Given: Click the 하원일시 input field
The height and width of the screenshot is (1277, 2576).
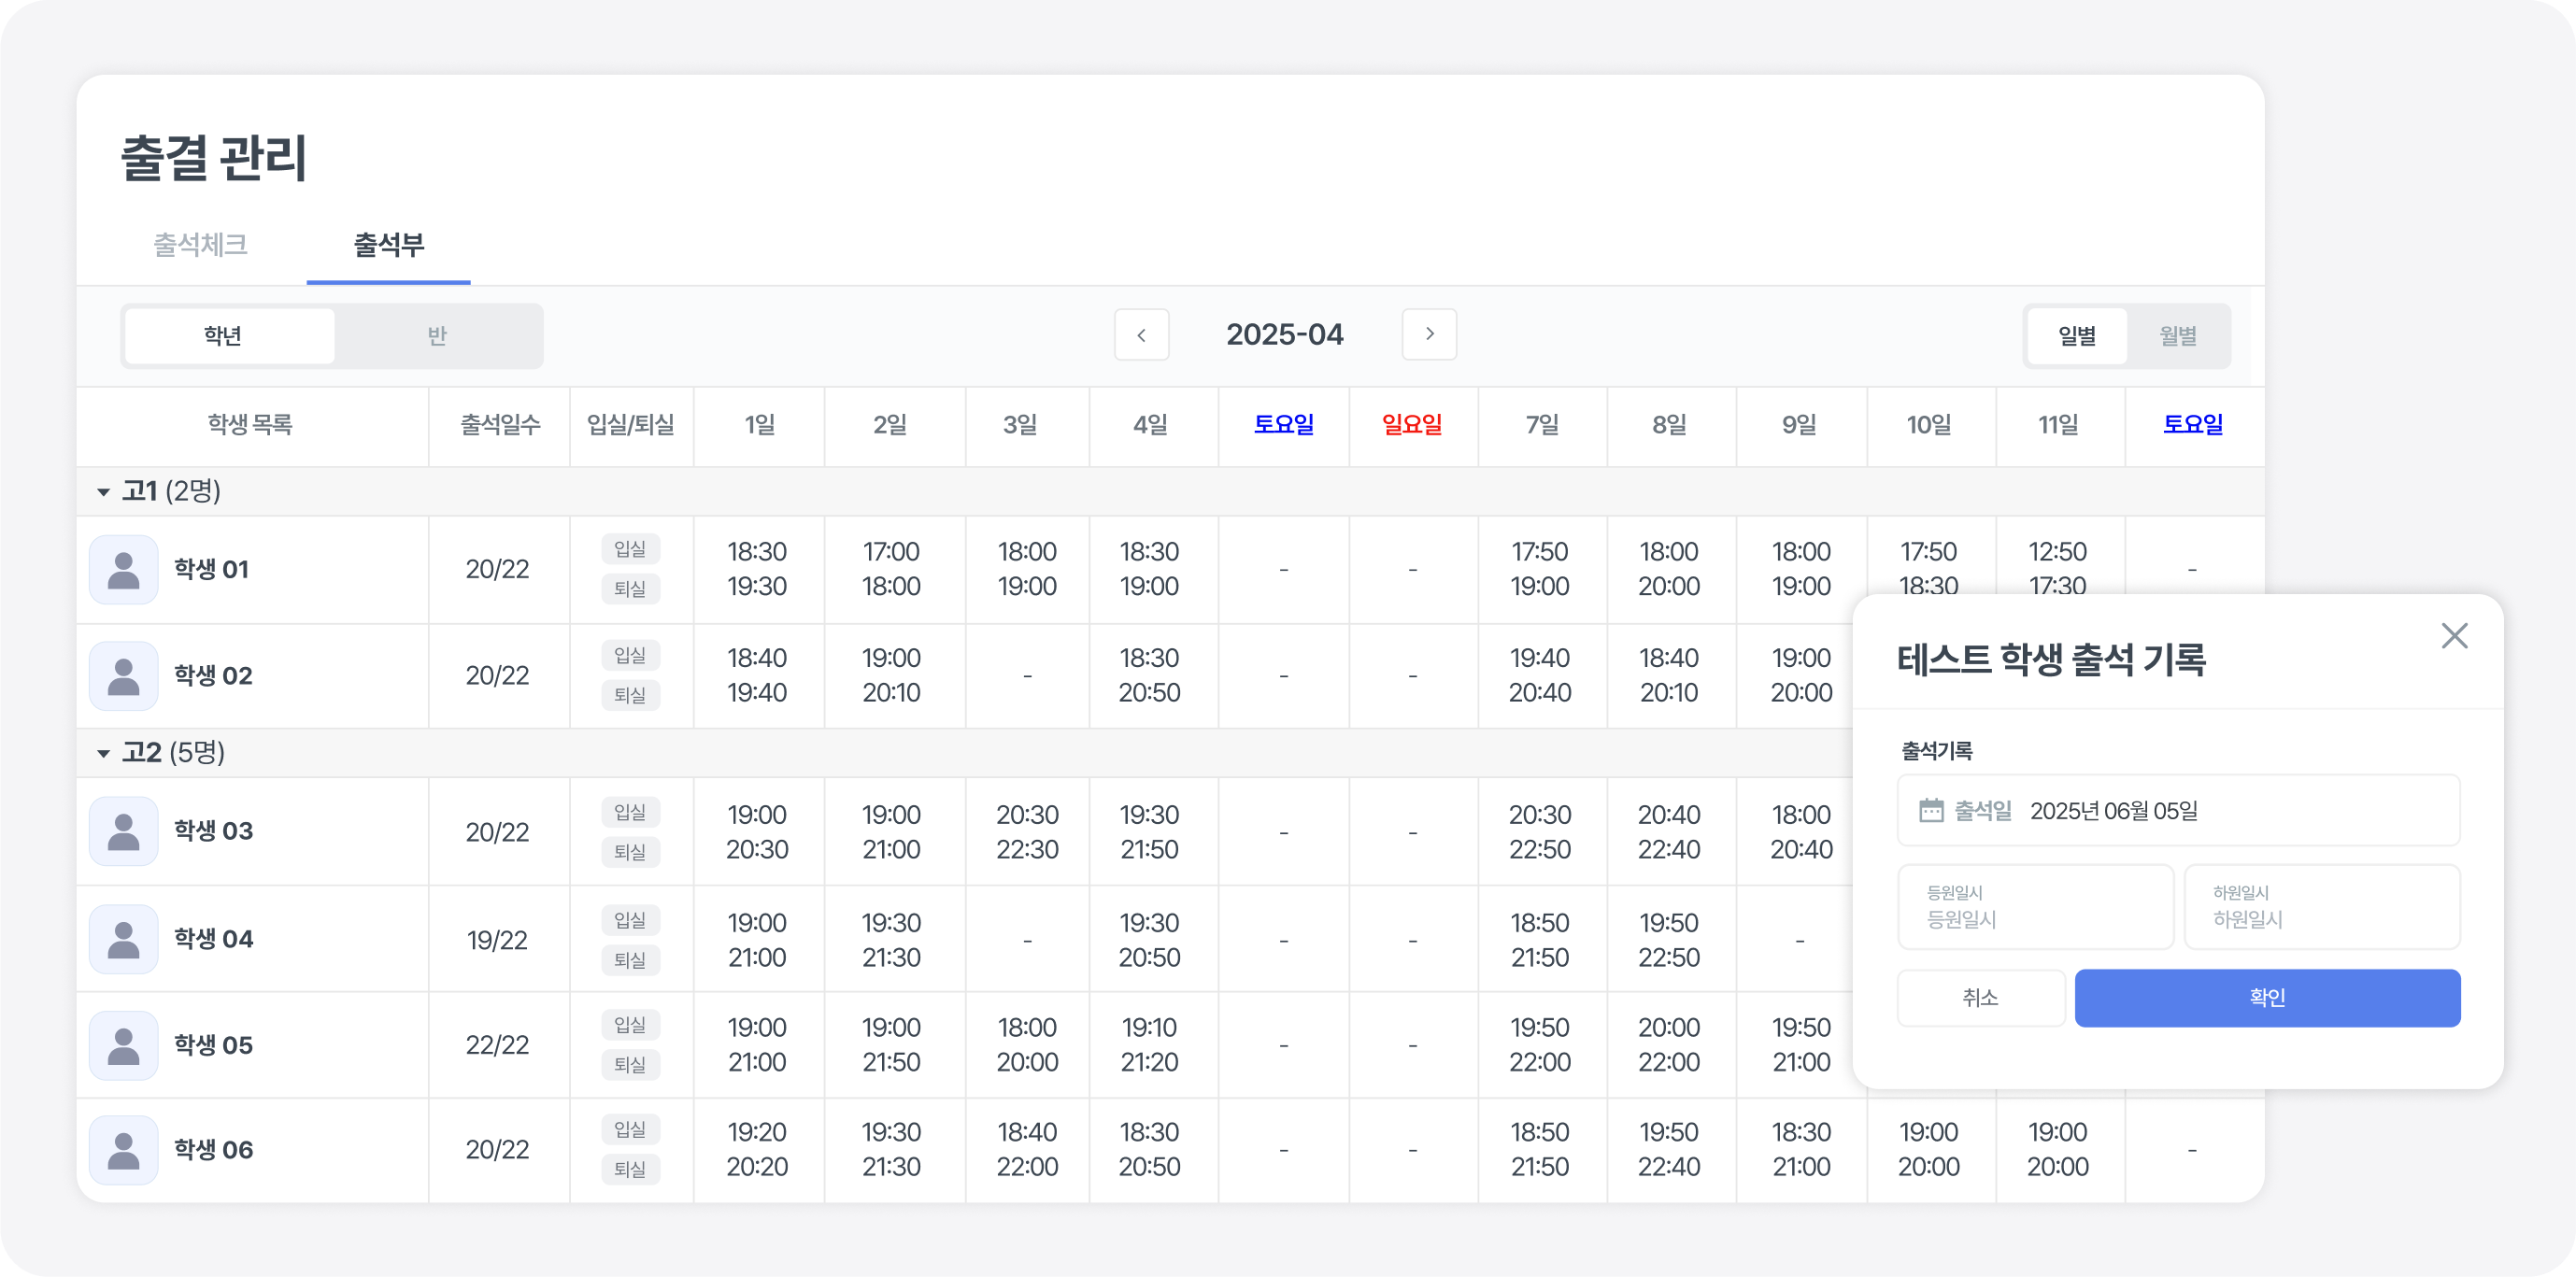Looking at the screenshot, I should coord(2321,907).
